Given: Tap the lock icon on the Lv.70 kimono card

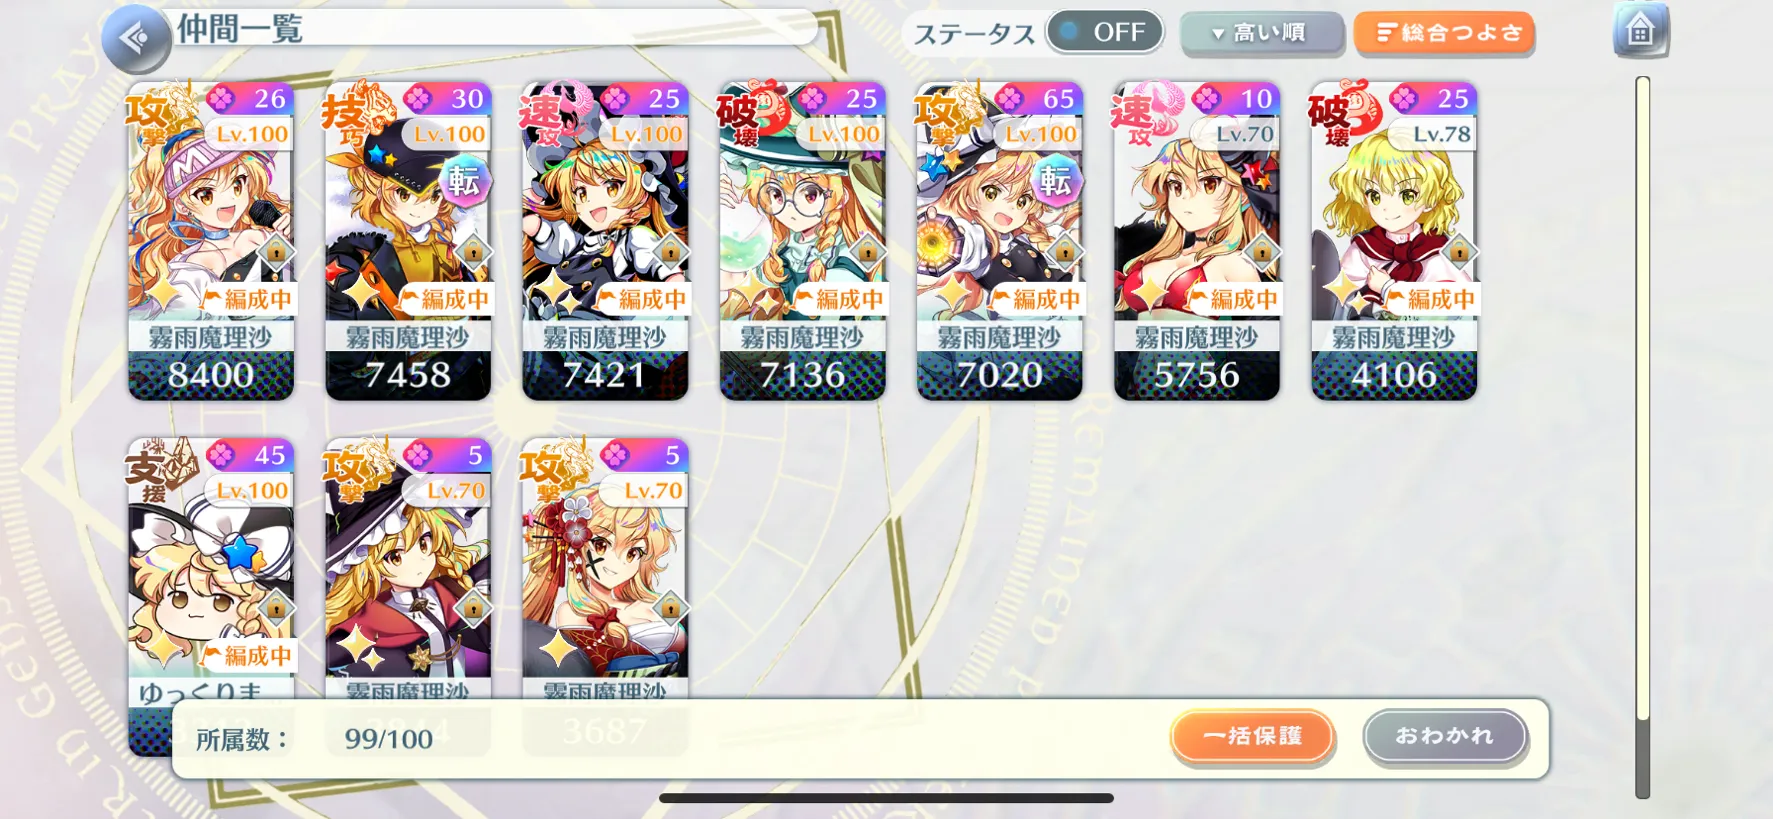Looking at the screenshot, I should (x=671, y=608).
